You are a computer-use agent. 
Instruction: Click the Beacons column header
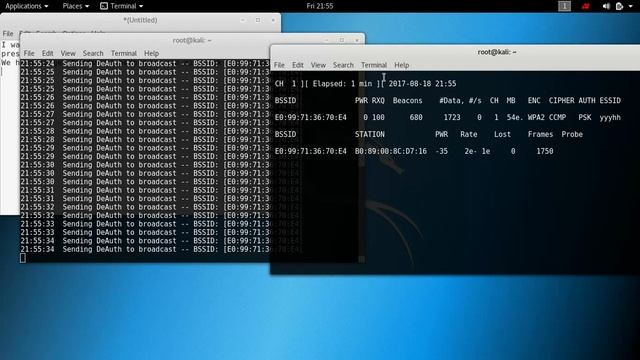click(x=407, y=100)
